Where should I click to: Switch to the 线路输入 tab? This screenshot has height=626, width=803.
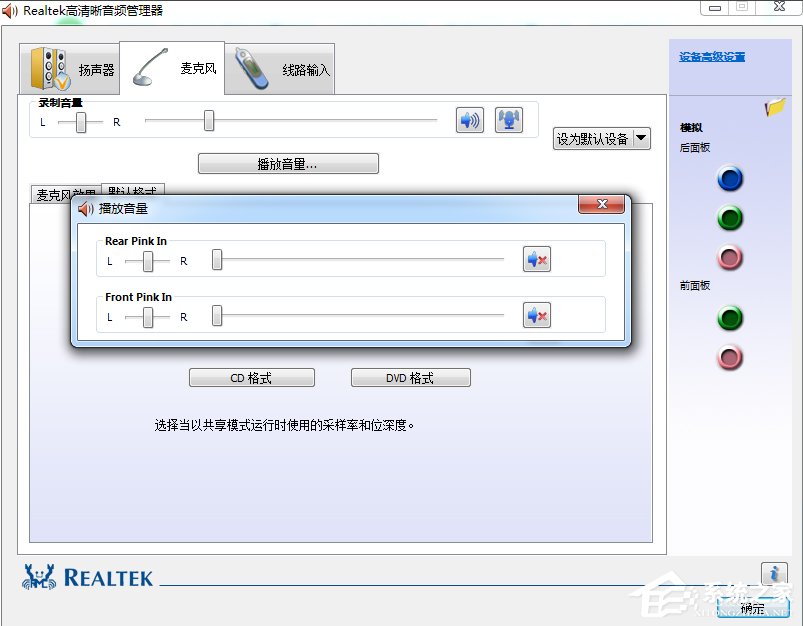pyautogui.click(x=281, y=66)
